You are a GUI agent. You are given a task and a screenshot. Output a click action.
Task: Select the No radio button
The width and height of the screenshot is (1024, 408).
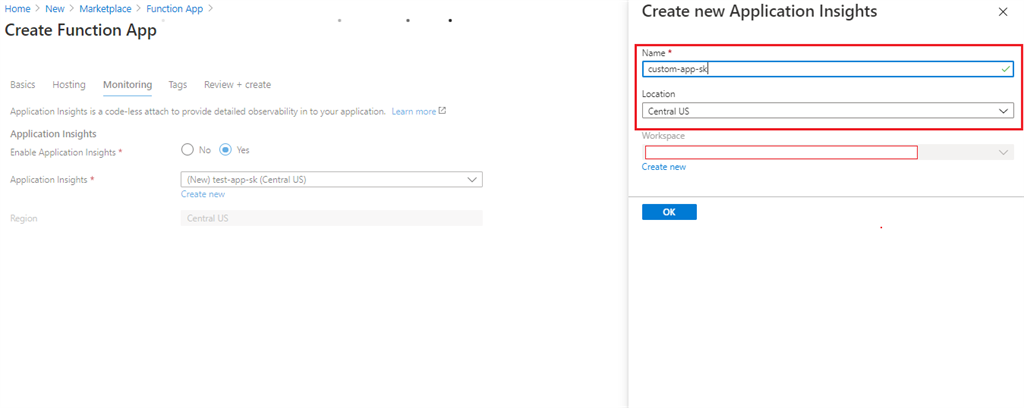click(187, 149)
